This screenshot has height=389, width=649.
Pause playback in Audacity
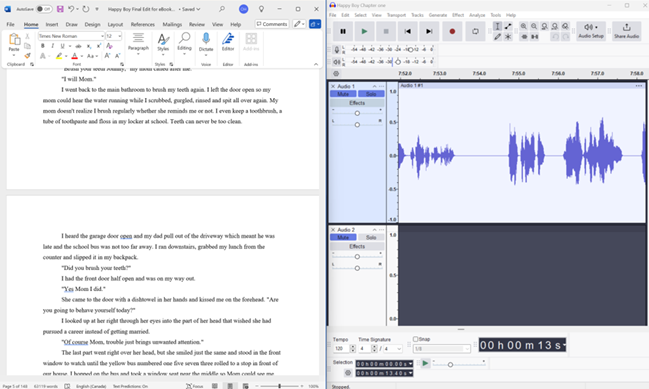(343, 31)
